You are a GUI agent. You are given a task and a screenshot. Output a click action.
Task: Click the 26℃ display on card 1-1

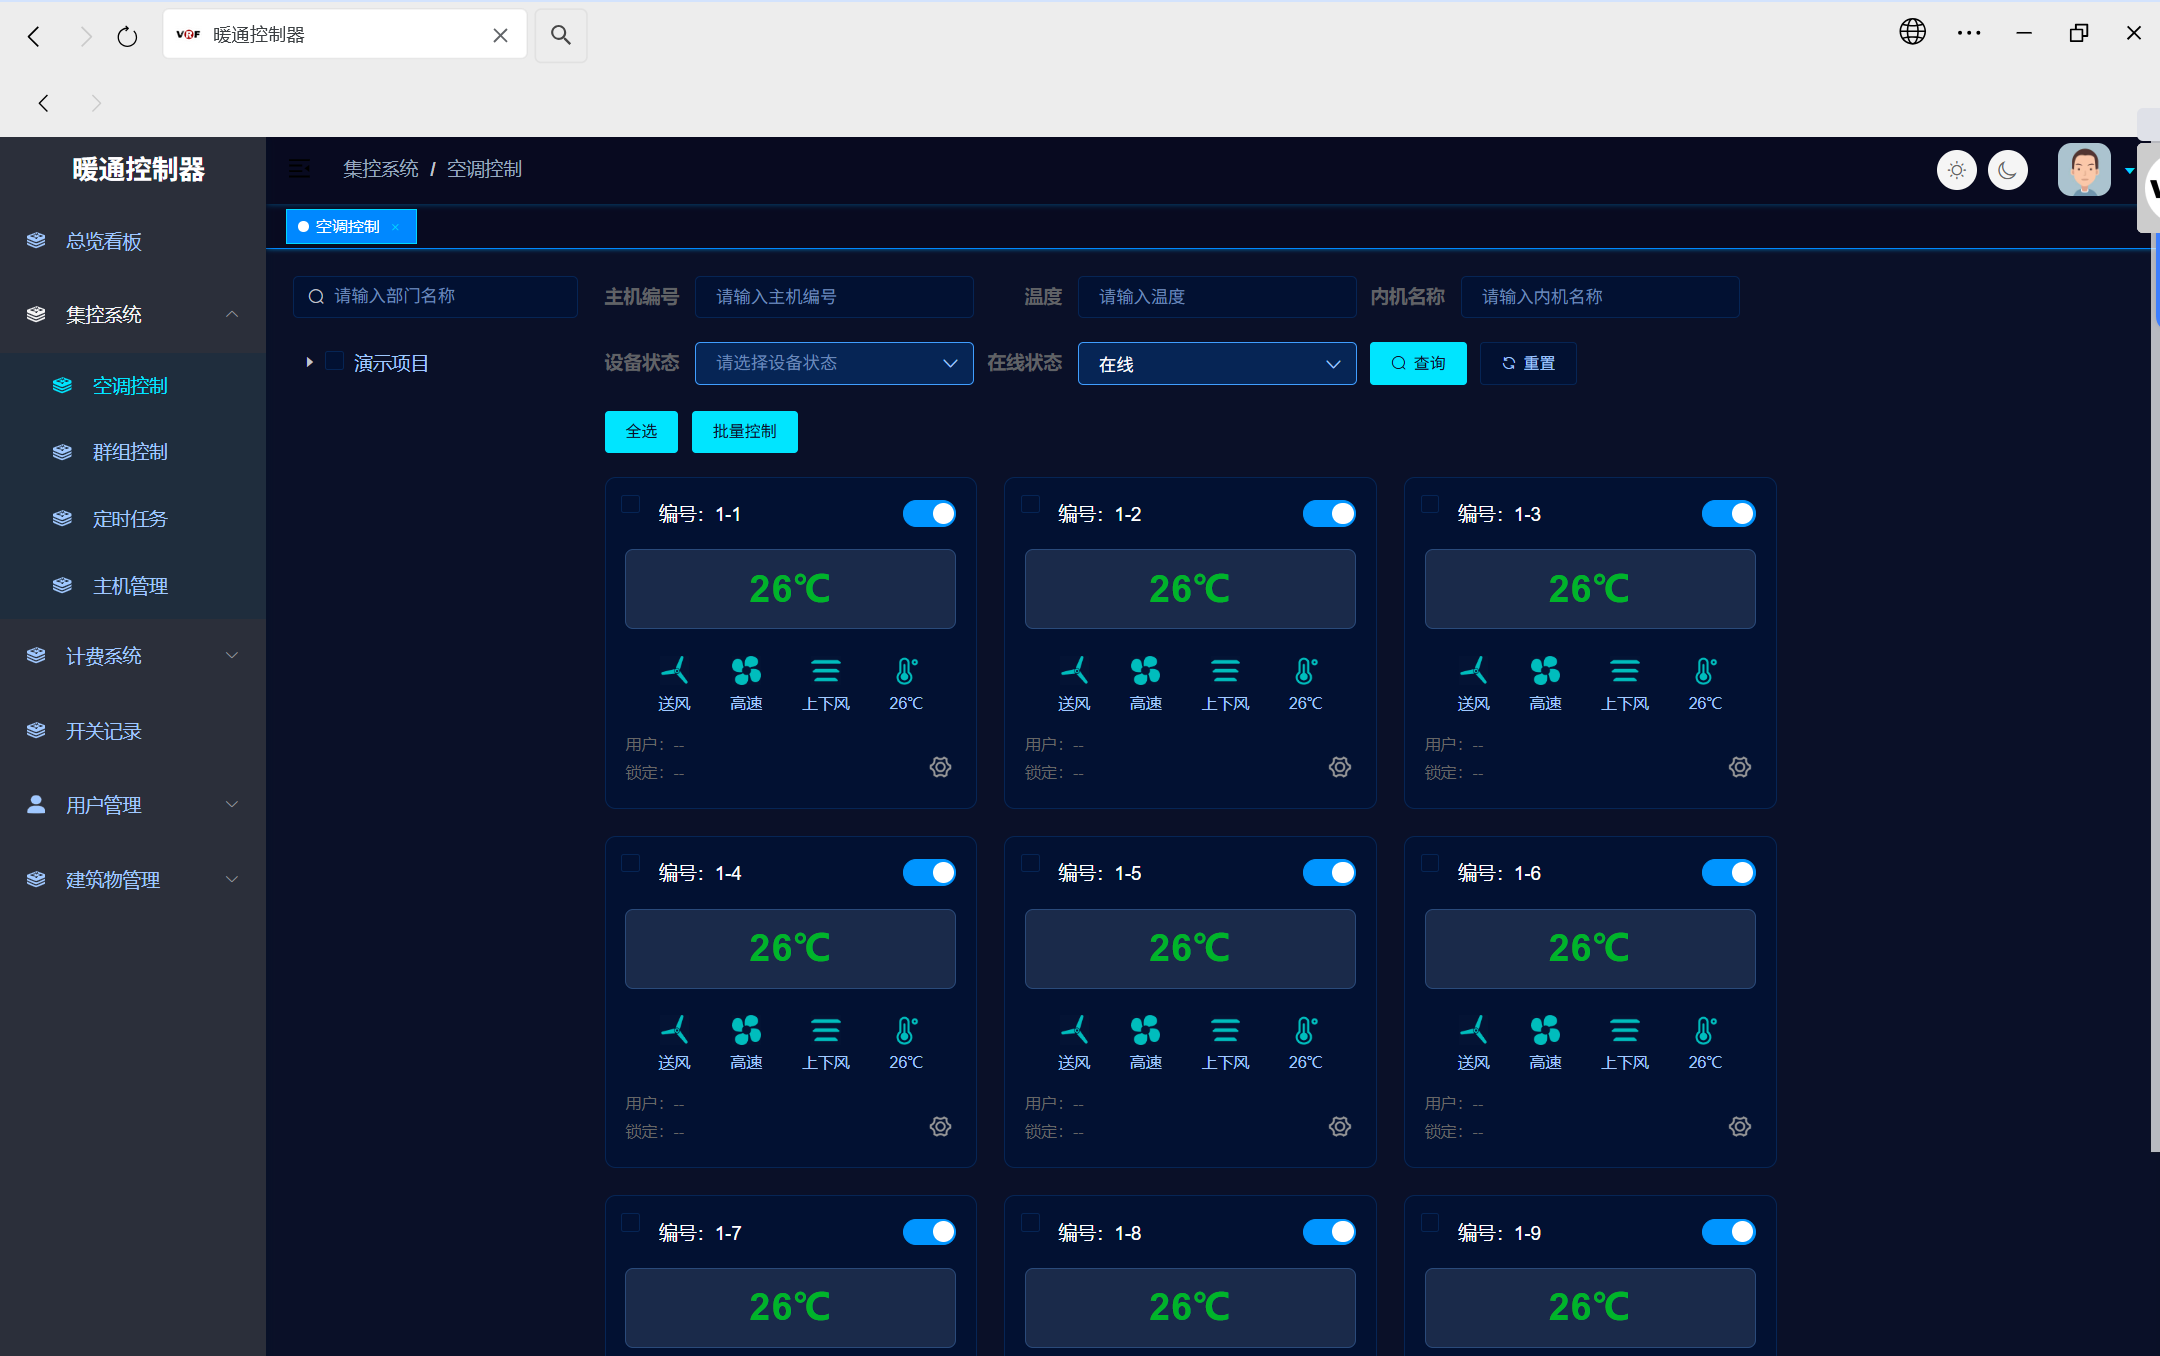click(x=790, y=589)
